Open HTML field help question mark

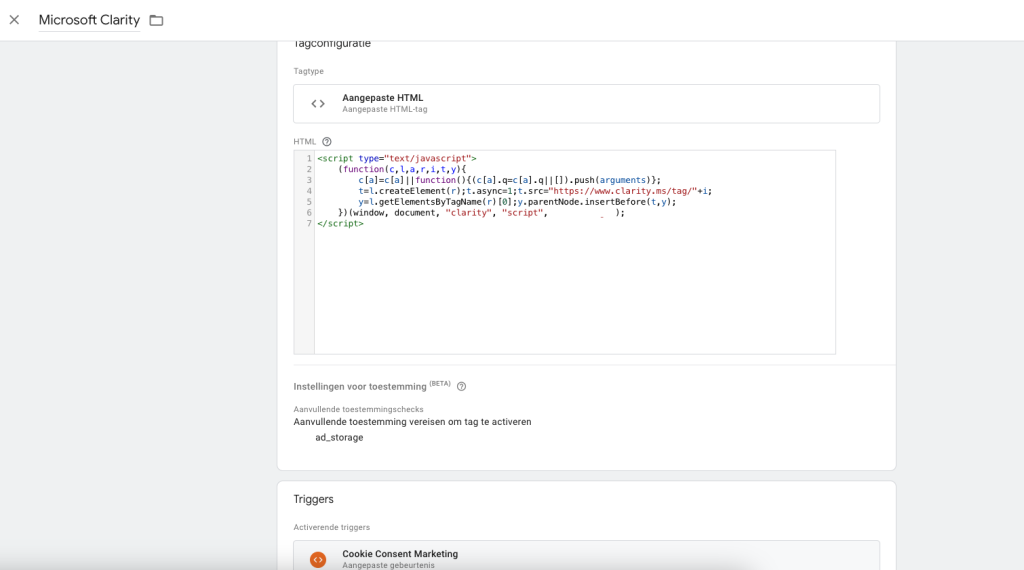pos(327,142)
